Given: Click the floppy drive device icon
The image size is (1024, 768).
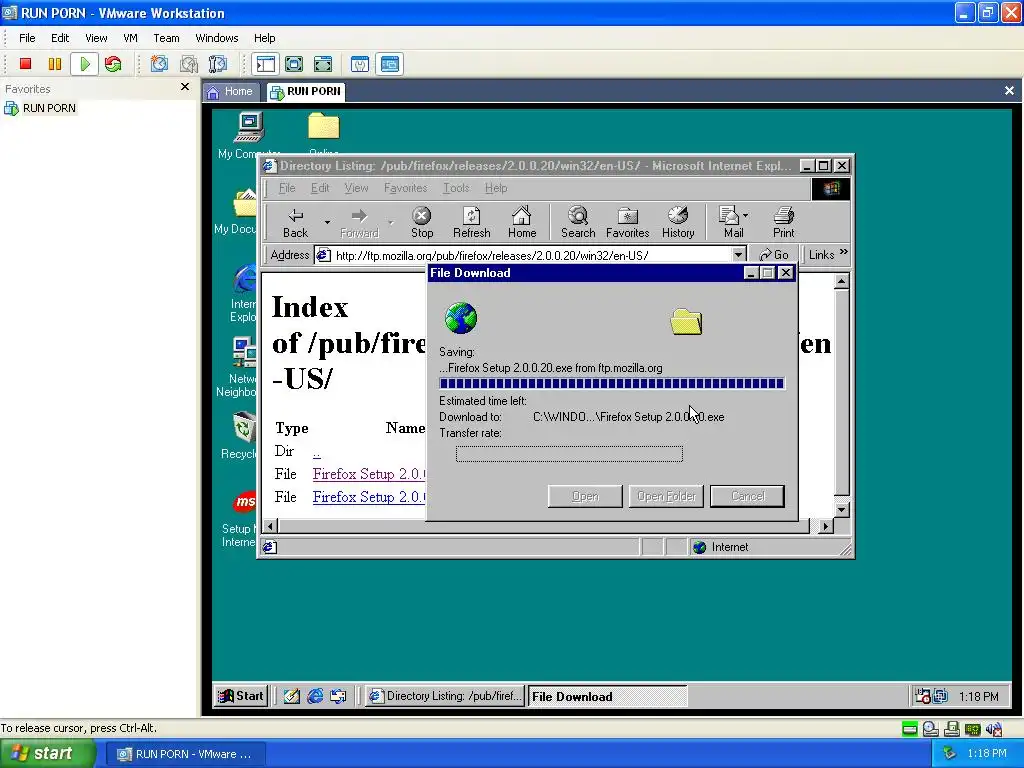Looking at the screenshot, I should [952, 729].
